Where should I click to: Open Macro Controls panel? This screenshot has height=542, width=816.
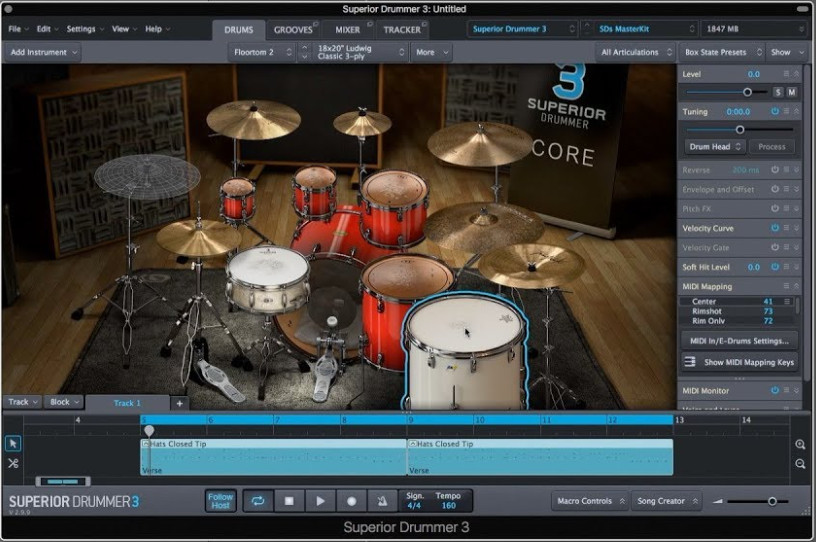point(590,501)
